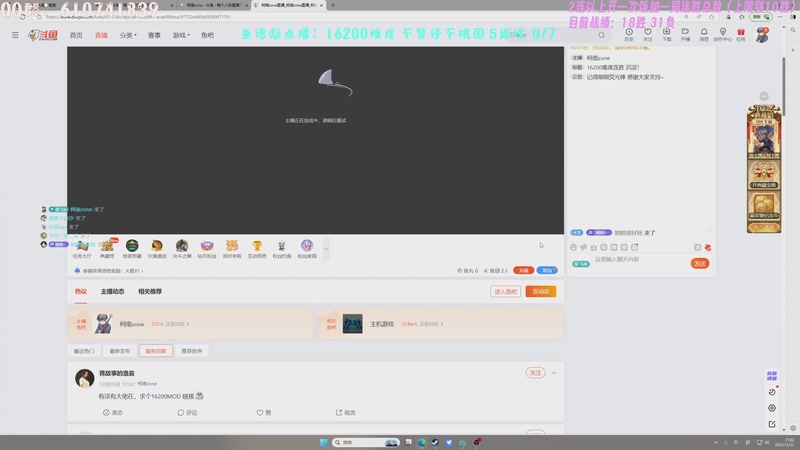Select 最近热门 sort filter
Viewport: 800px width, 450px height.
pyautogui.click(x=84, y=351)
